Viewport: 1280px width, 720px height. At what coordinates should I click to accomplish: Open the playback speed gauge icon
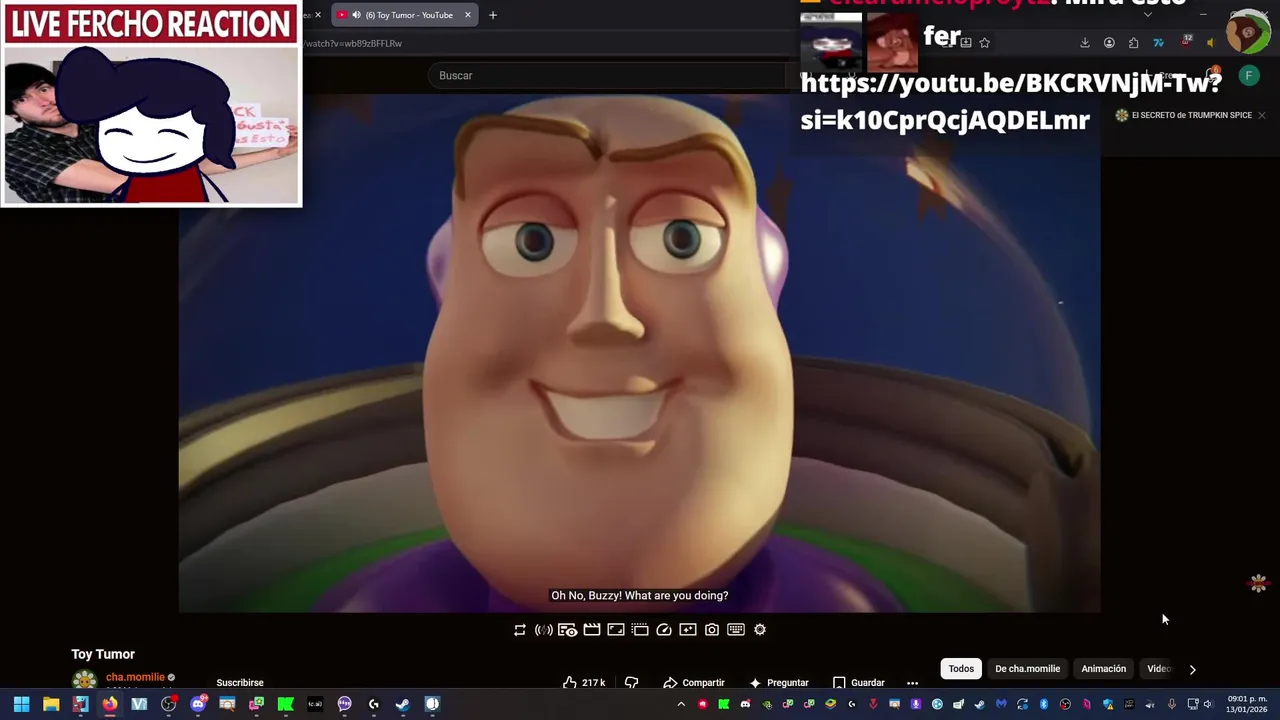coord(664,630)
